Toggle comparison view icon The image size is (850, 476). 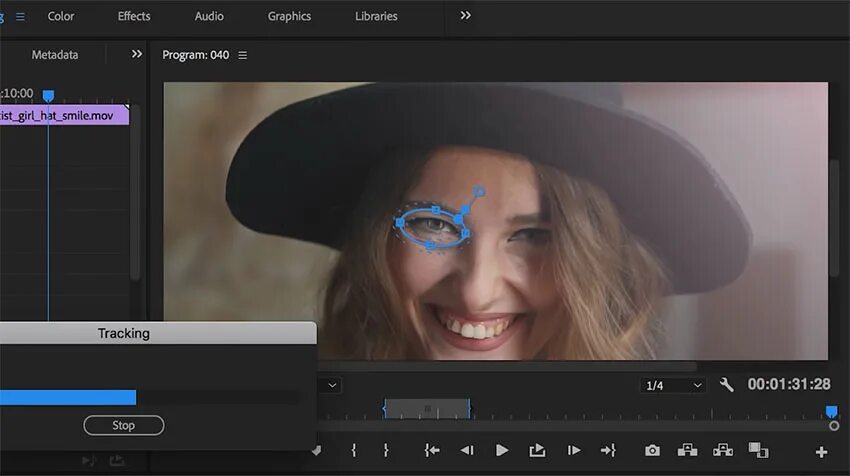758,450
